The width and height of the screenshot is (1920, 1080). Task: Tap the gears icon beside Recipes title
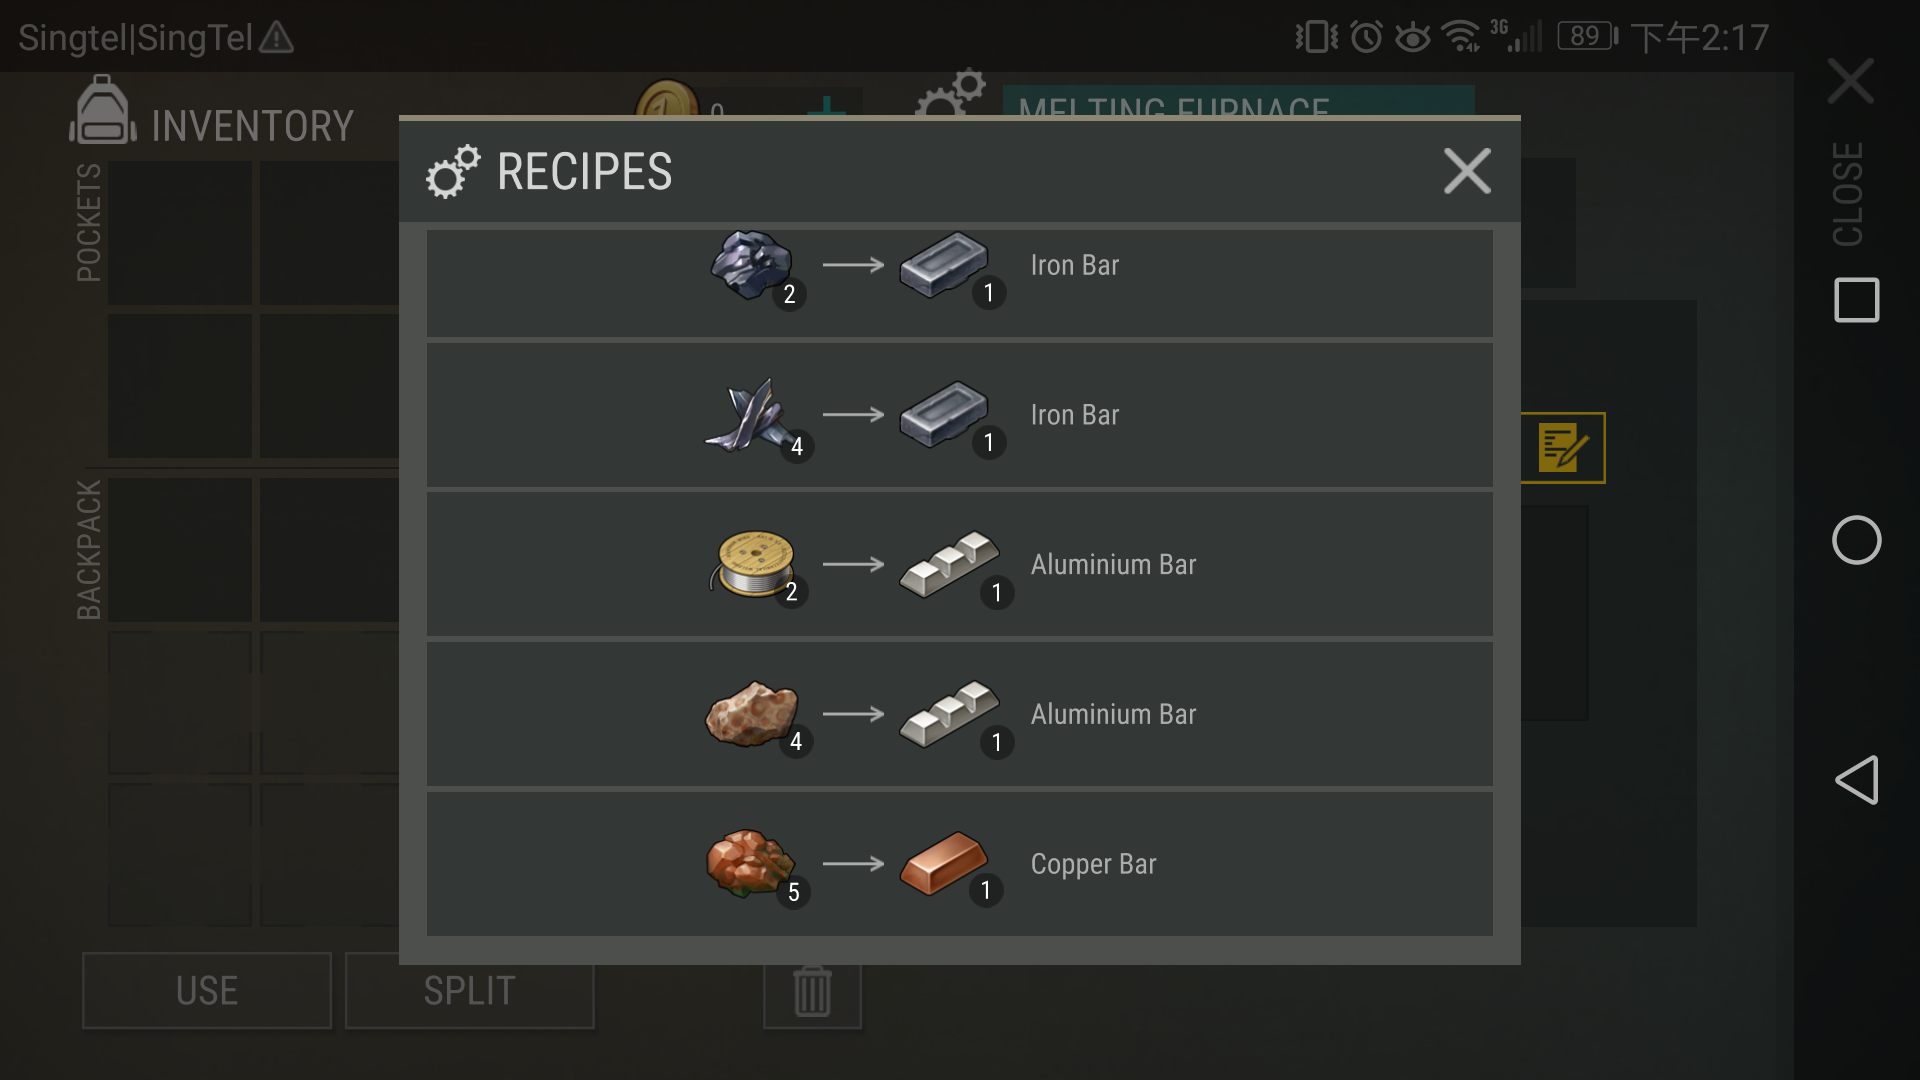coord(453,172)
